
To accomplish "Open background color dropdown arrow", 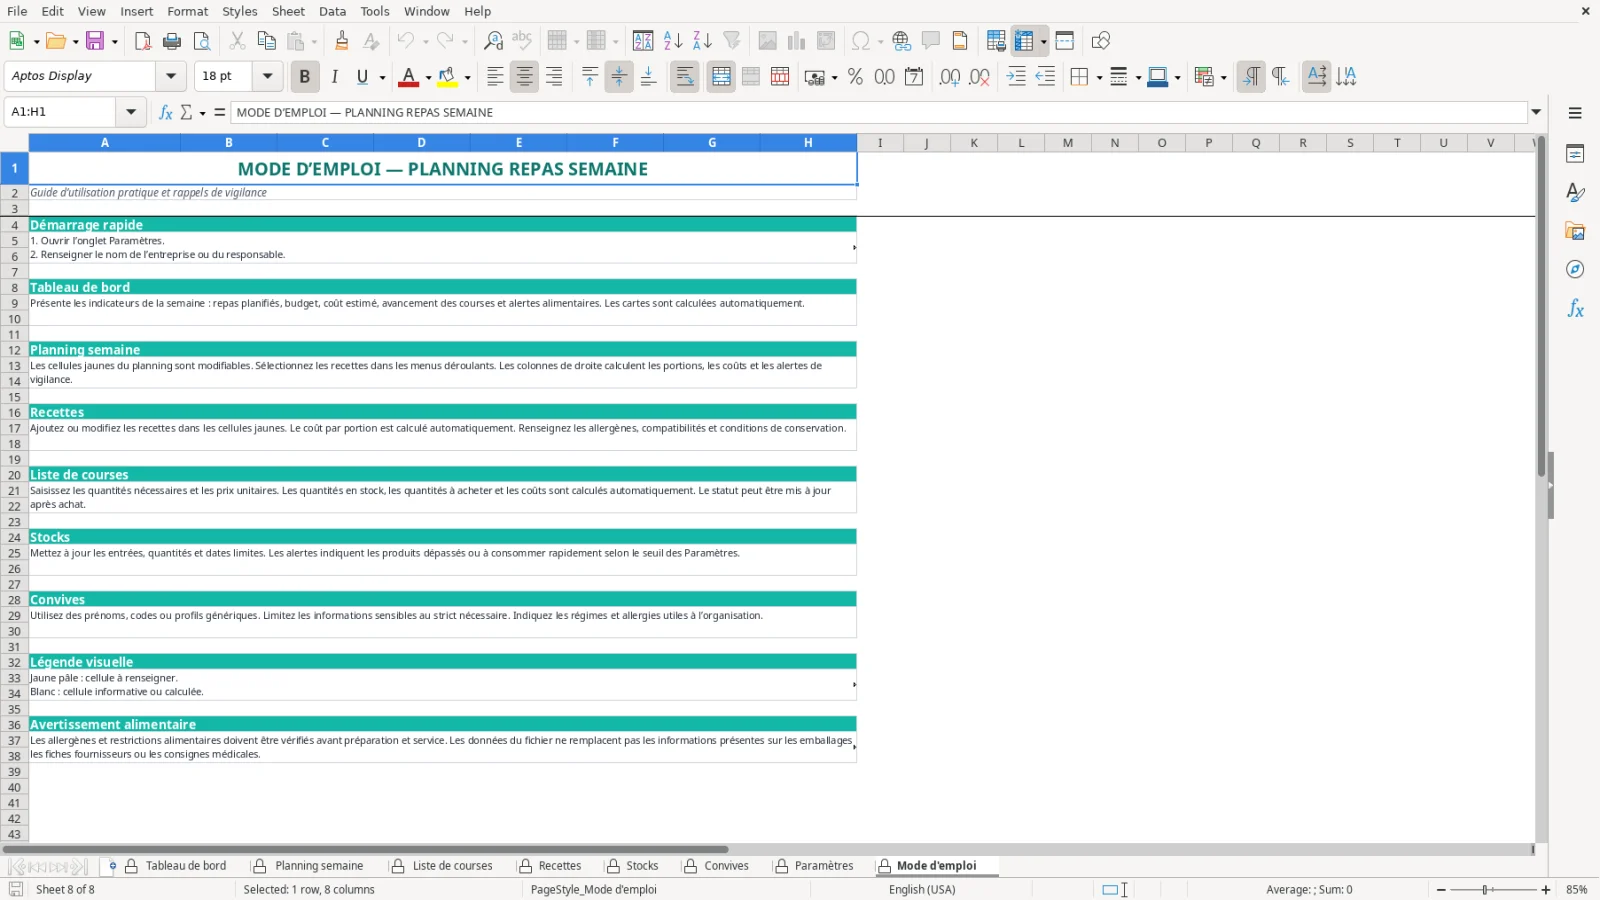I will point(467,77).
